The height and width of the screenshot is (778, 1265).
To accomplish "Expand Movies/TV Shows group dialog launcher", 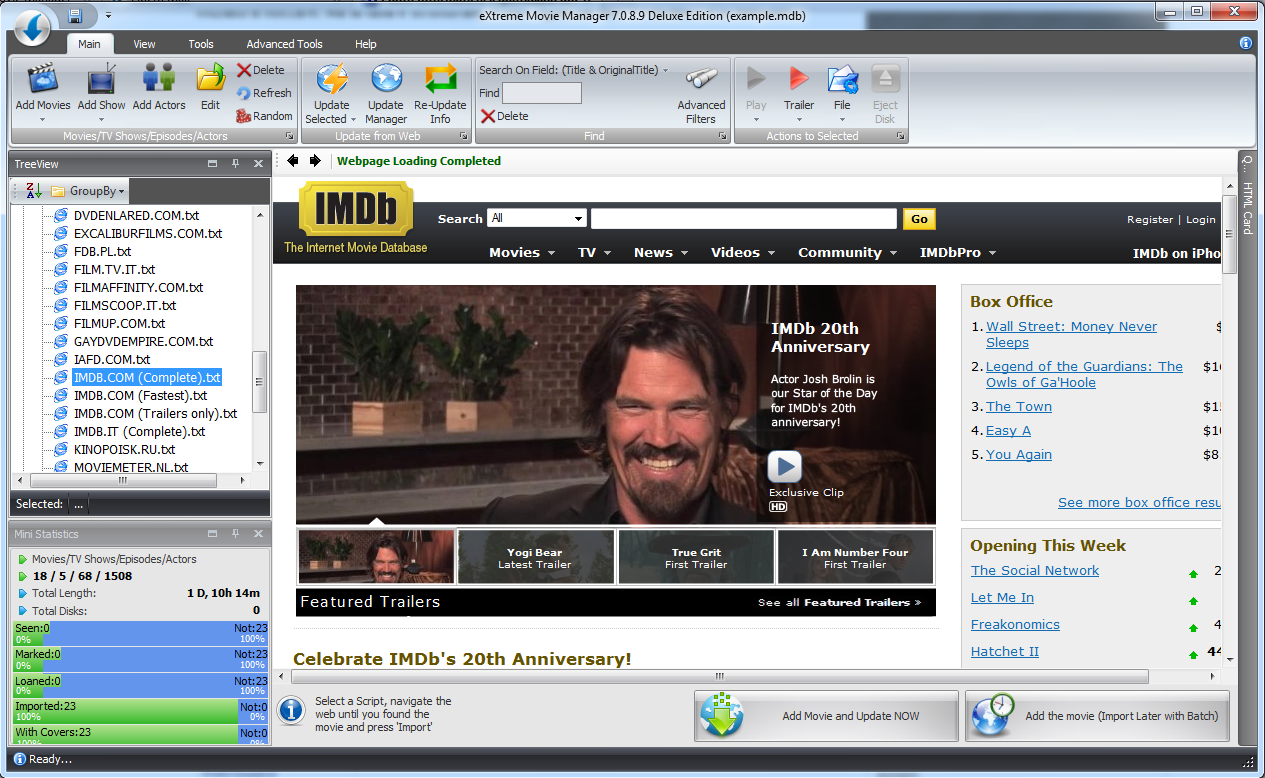I will coord(289,136).
